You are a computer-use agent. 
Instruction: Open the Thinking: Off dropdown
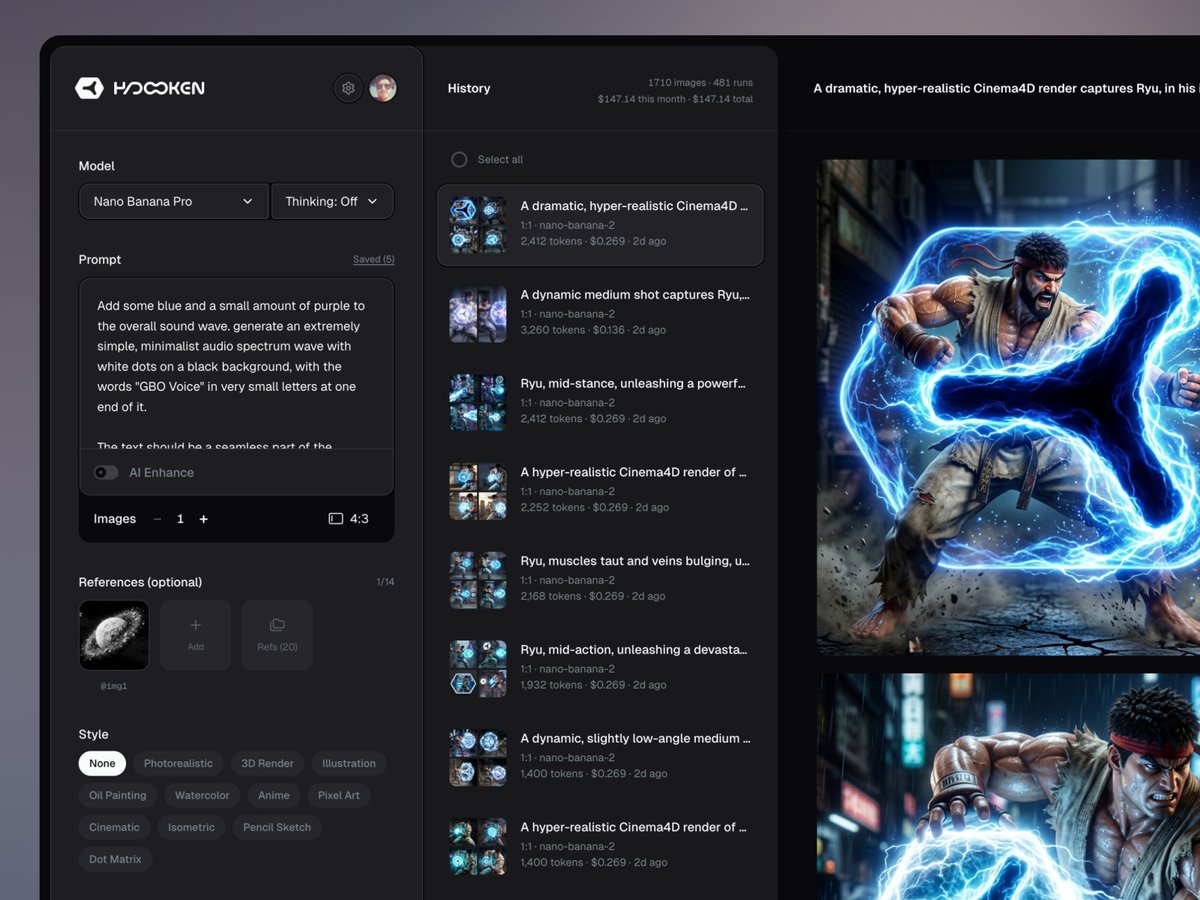coord(332,201)
